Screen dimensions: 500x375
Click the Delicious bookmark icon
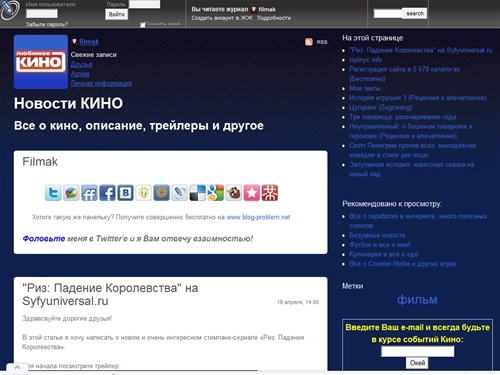(x=198, y=193)
